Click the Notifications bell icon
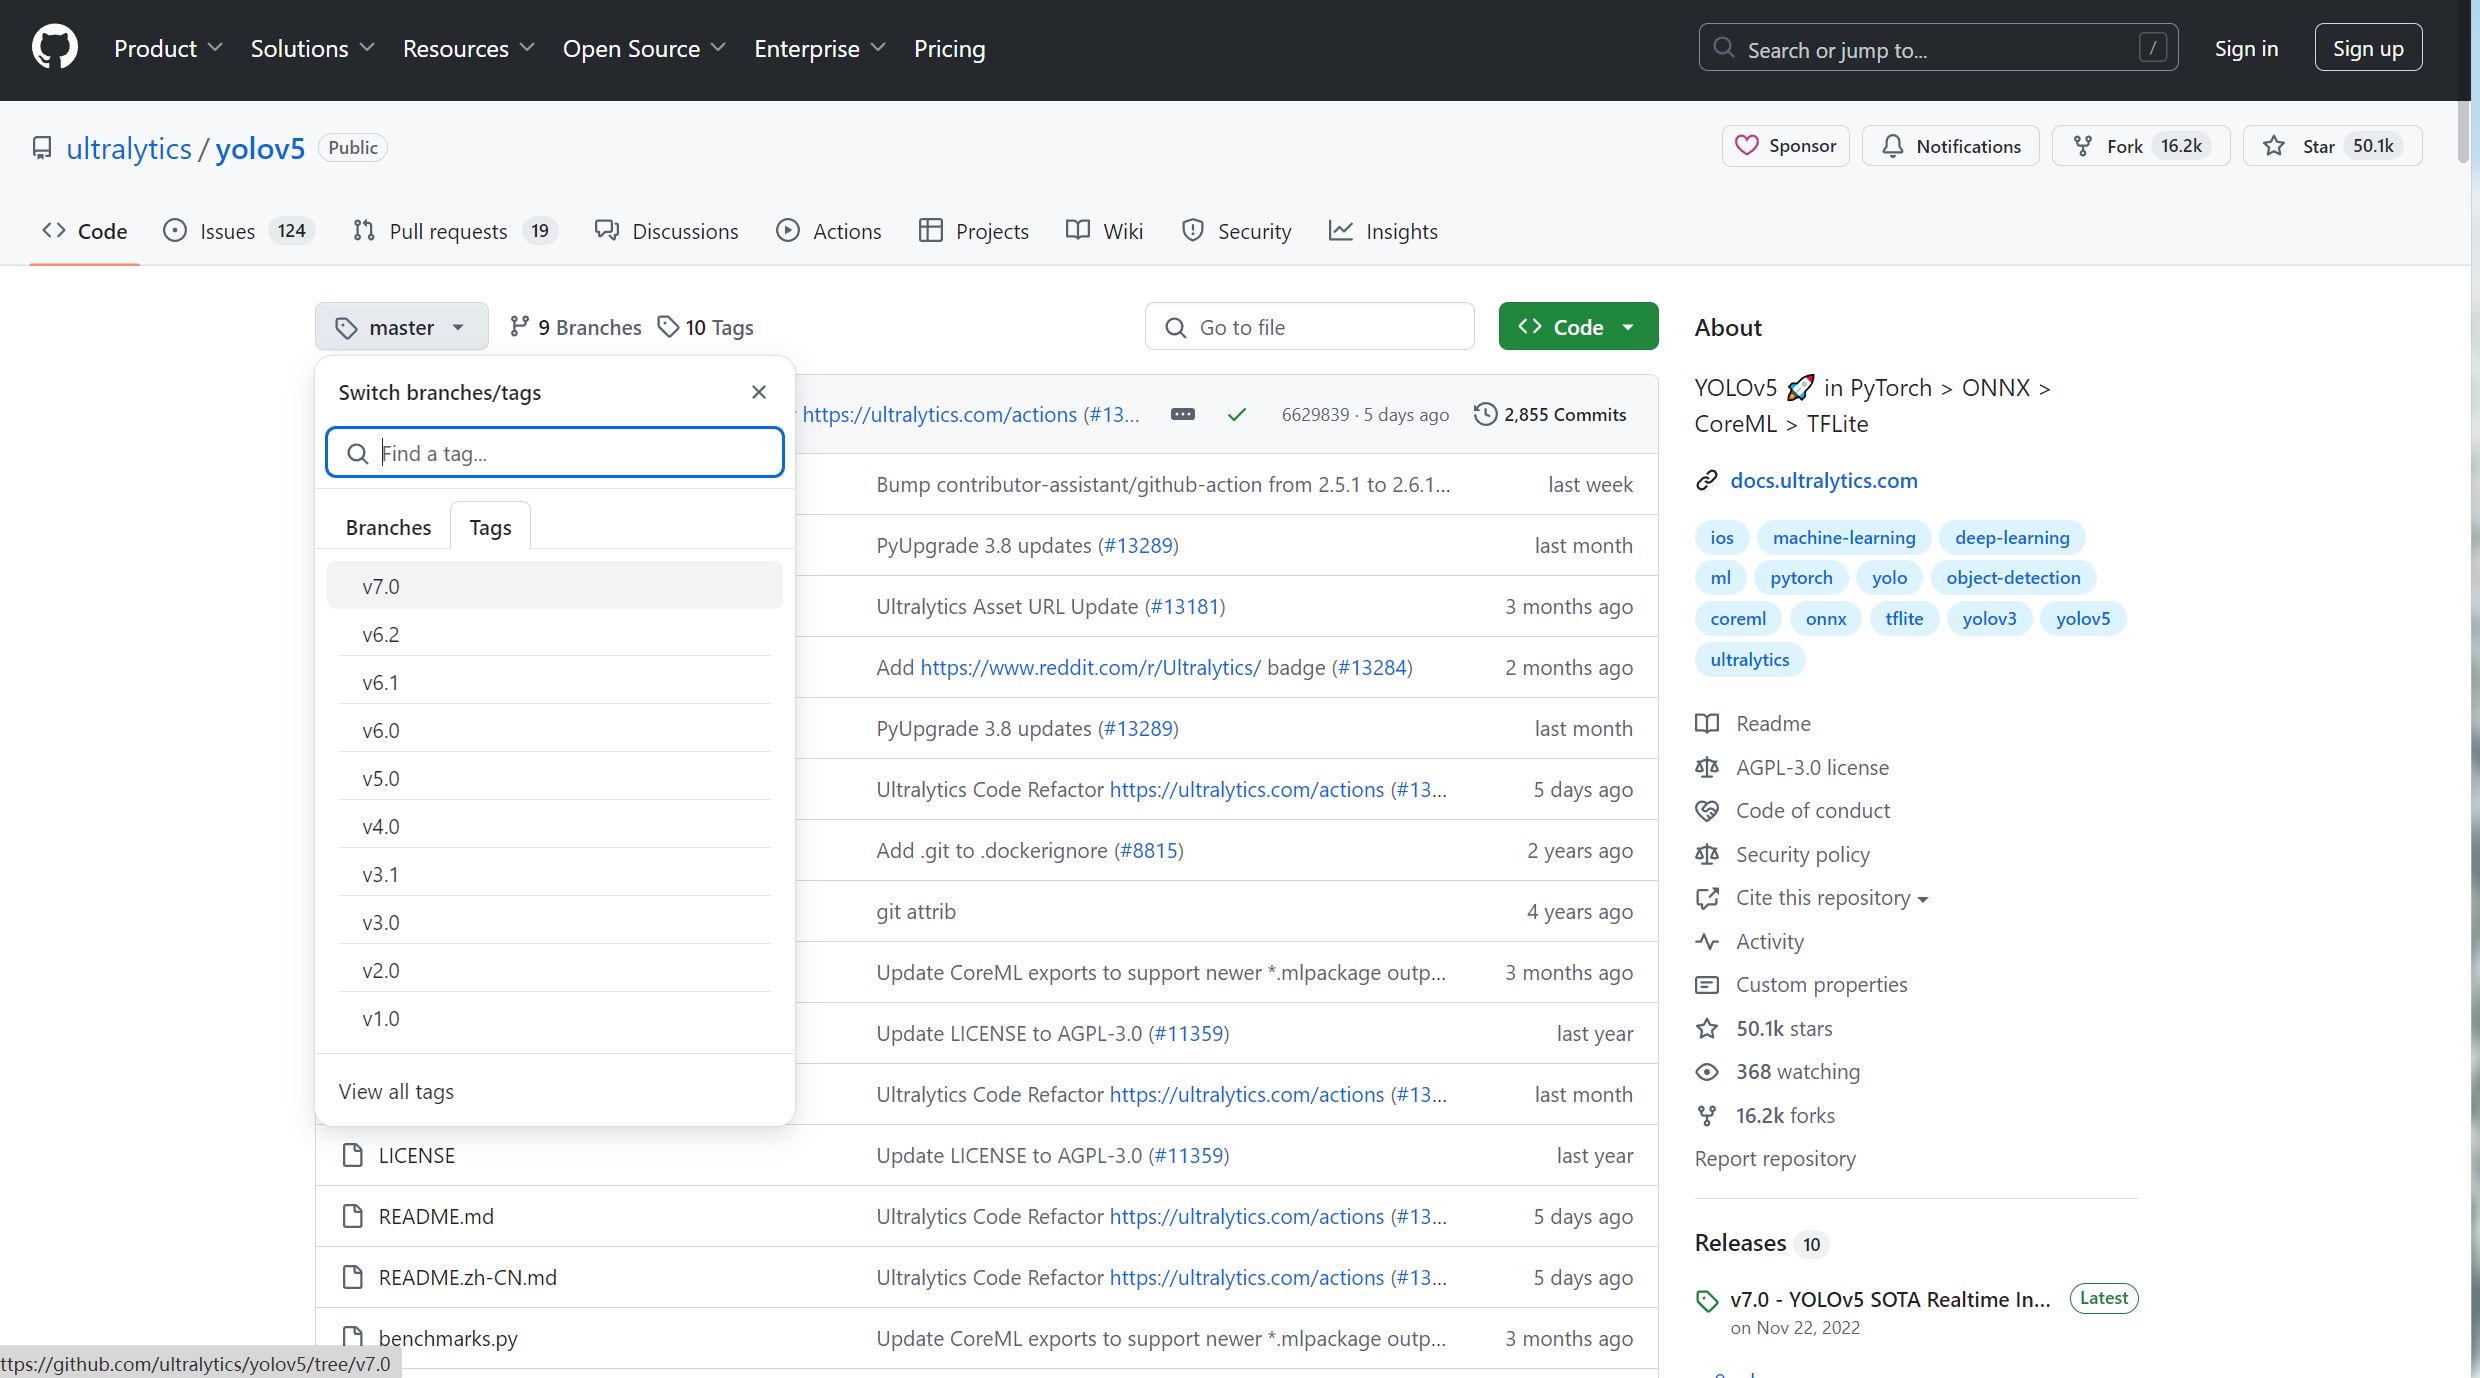The height and width of the screenshot is (1378, 2480). coord(1892,146)
